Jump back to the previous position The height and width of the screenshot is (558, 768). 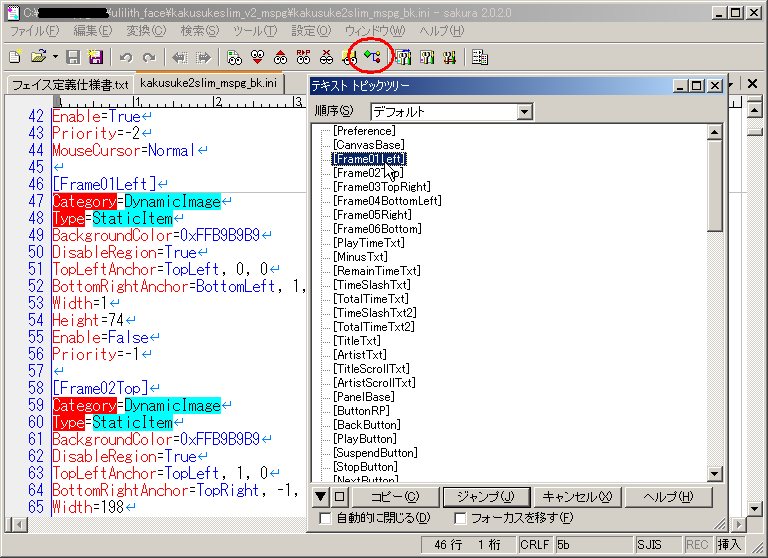[x=180, y=57]
